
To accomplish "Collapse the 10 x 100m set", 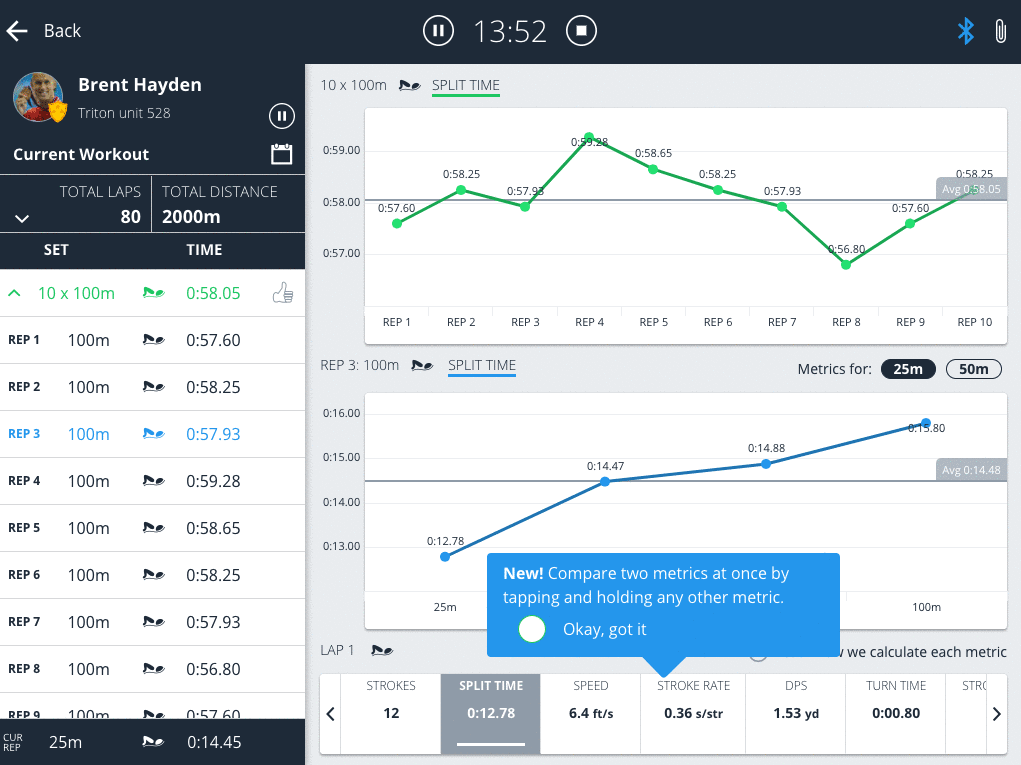I will coord(14,293).
